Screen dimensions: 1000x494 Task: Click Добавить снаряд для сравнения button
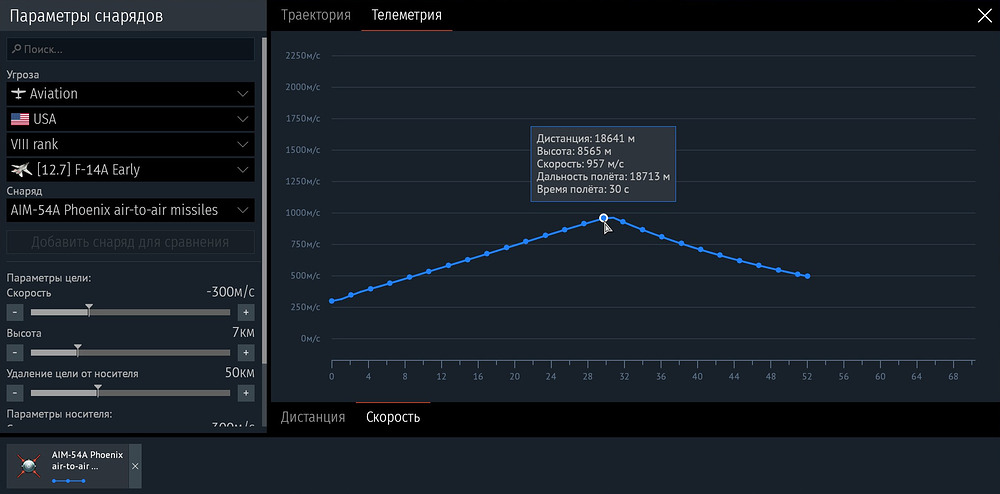click(130, 242)
